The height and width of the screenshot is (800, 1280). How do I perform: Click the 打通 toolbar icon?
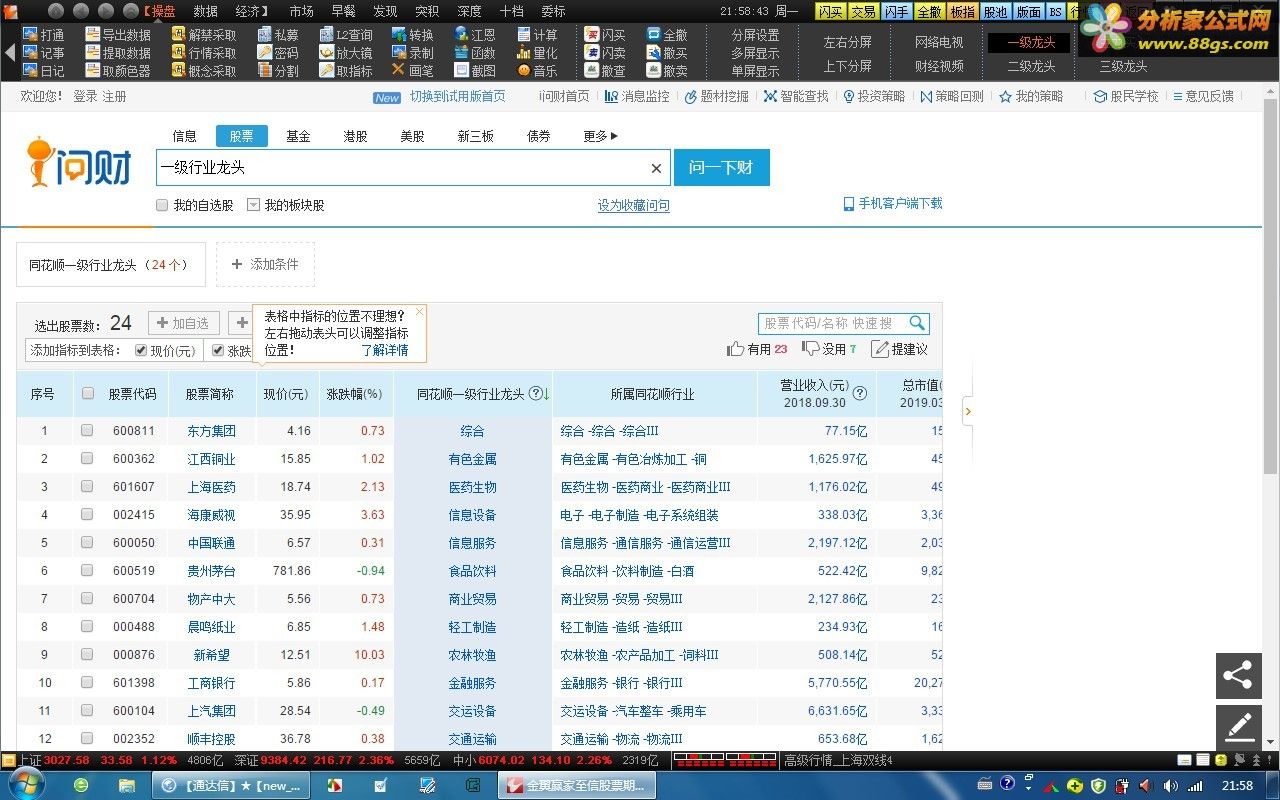pyautogui.click(x=30, y=35)
